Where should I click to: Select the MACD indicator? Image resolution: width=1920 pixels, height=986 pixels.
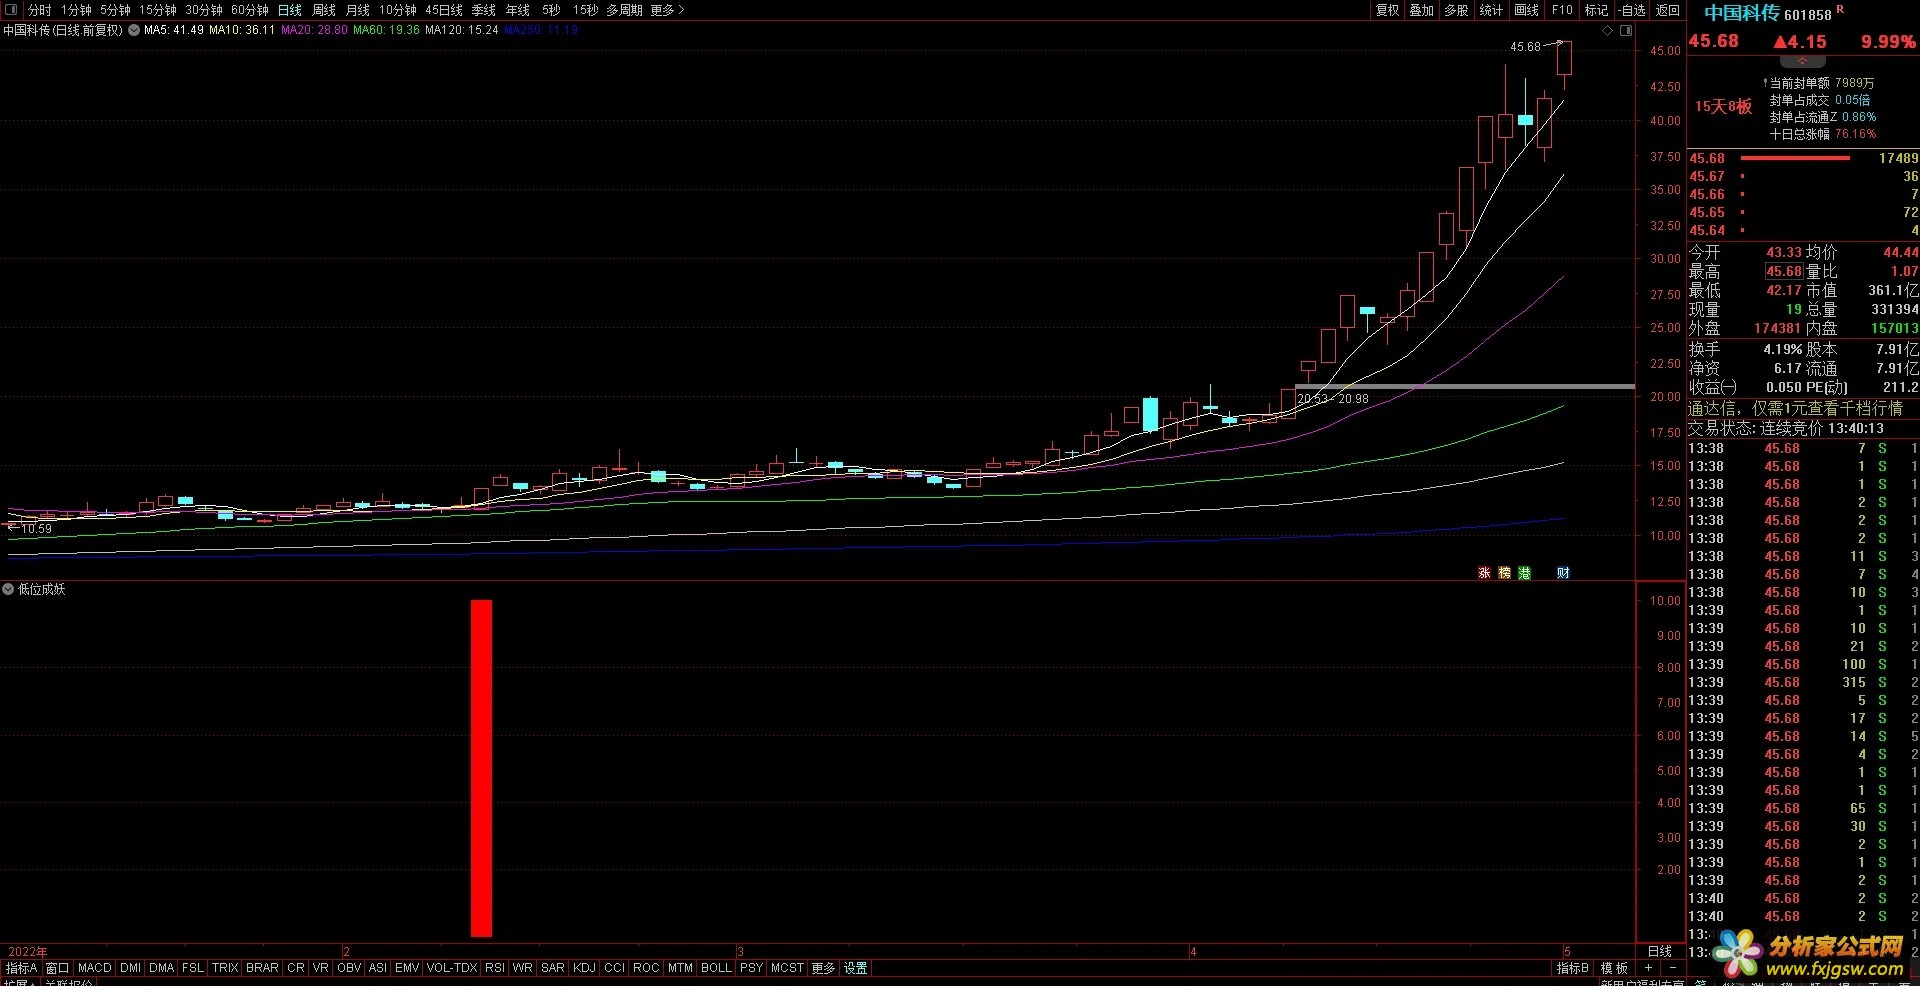pos(95,968)
